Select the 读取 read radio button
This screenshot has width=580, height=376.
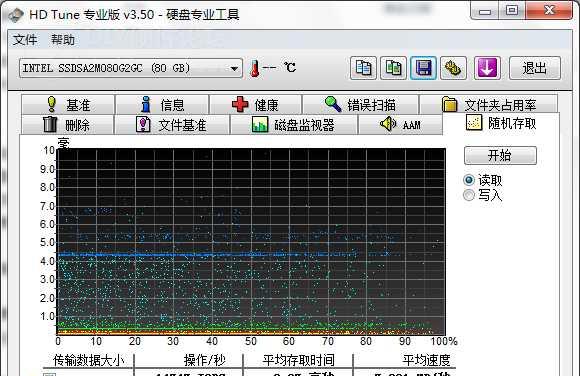pos(469,180)
